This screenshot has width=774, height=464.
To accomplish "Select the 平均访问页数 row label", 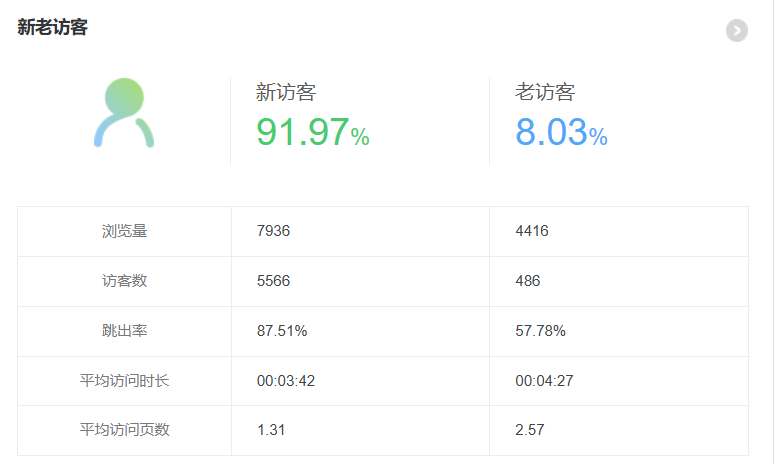I will pyautogui.click(x=124, y=429).
